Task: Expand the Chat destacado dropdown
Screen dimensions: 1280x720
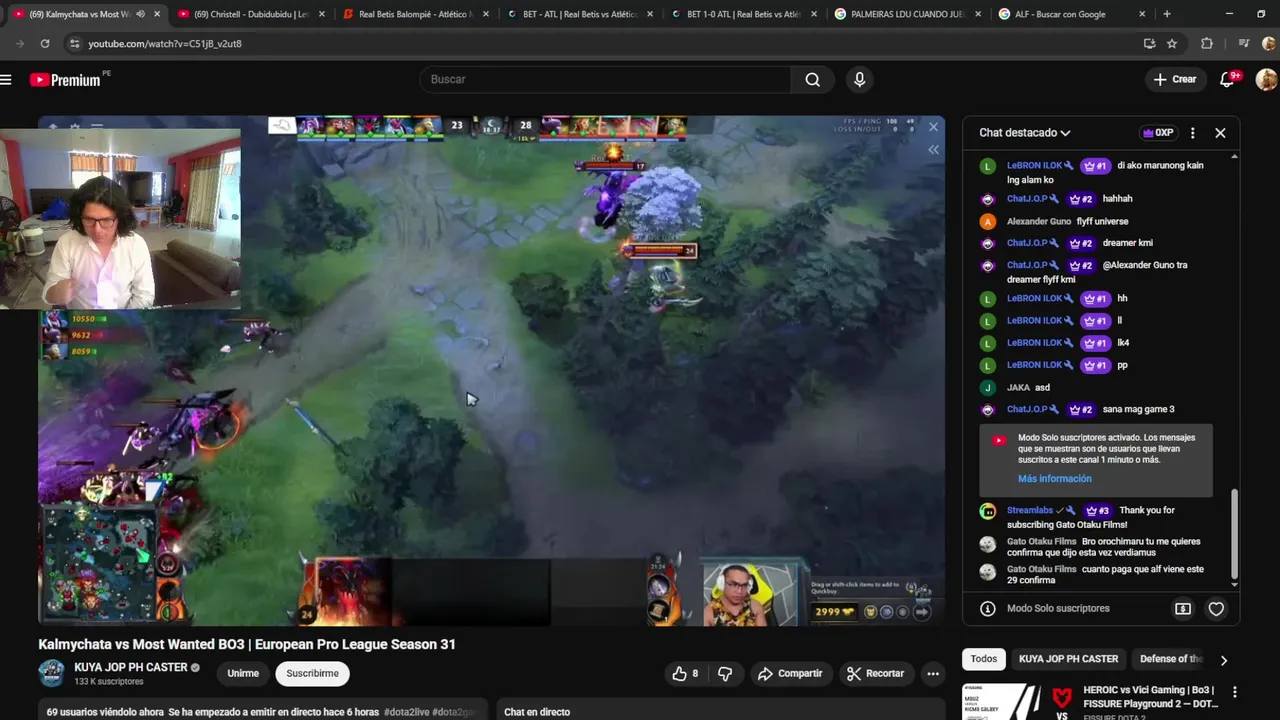Action: pyautogui.click(x=1025, y=133)
